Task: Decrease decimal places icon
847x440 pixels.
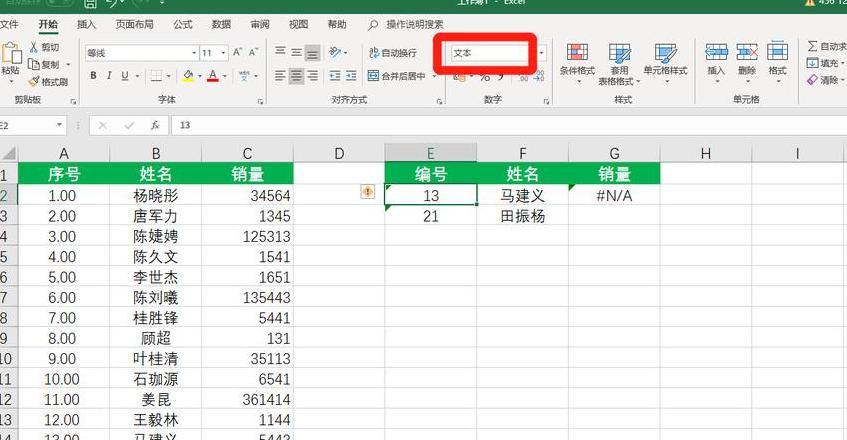Action: click(539, 78)
